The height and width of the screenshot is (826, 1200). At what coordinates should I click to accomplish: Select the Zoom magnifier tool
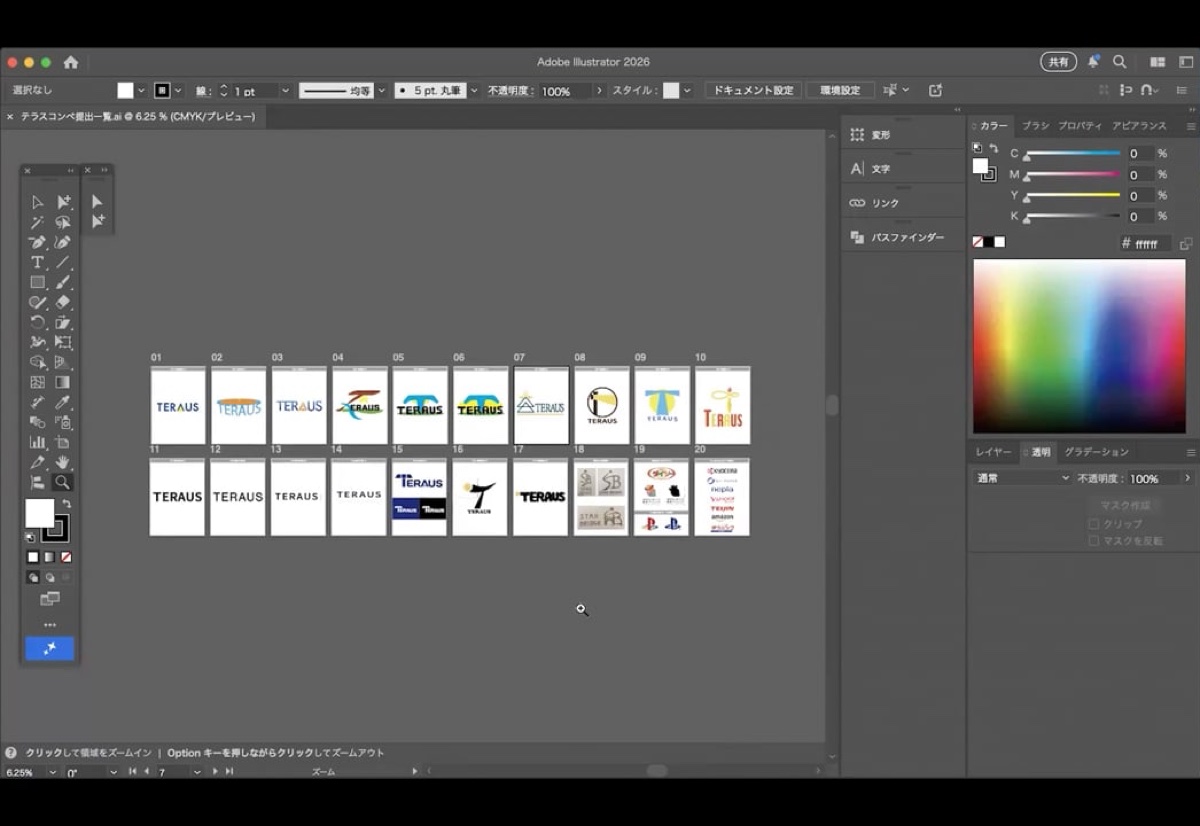coord(63,482)
